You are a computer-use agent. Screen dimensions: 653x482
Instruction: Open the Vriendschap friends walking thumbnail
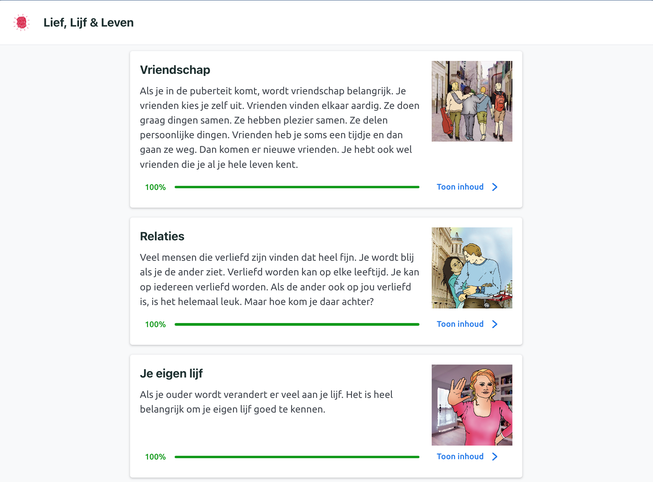[472, 101]
